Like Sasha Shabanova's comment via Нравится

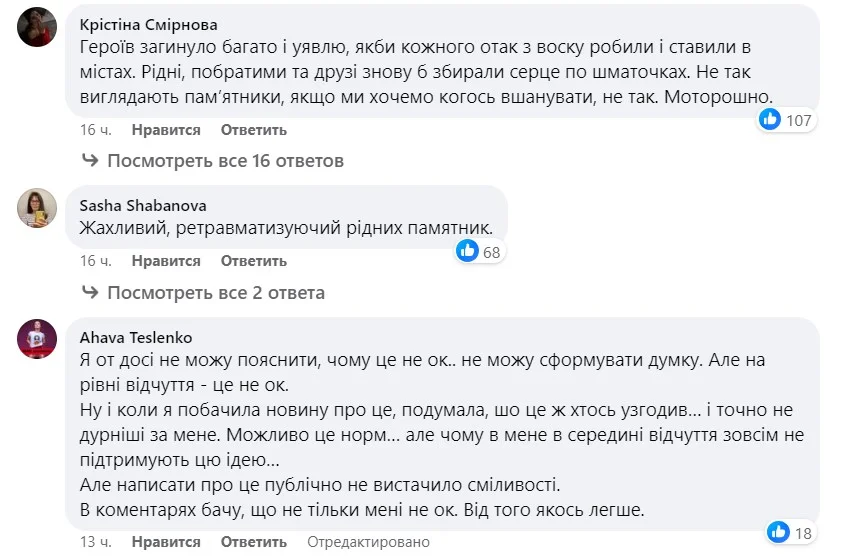click(167, 261)
